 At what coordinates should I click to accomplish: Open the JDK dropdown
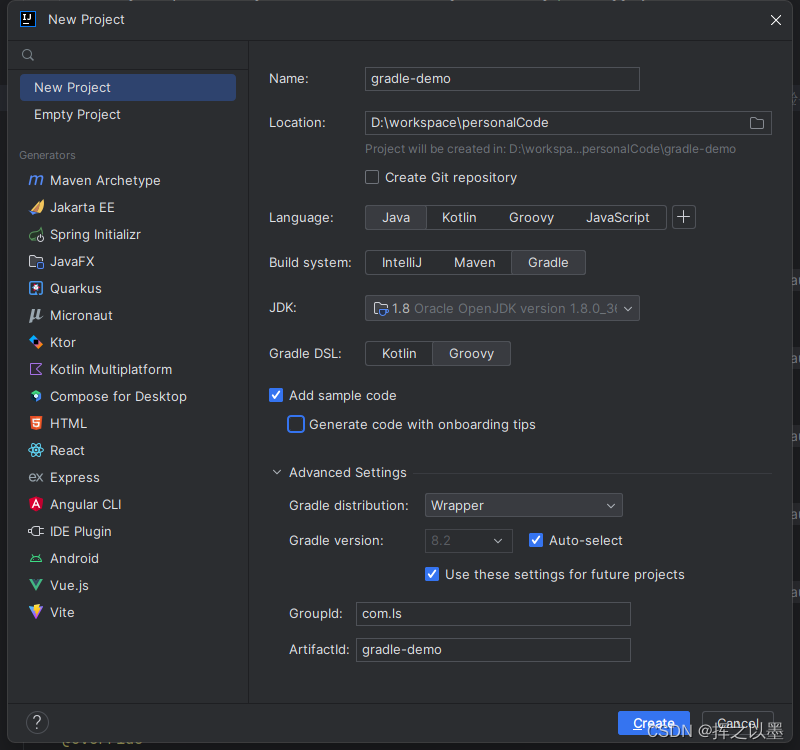(x=502, y=308)
